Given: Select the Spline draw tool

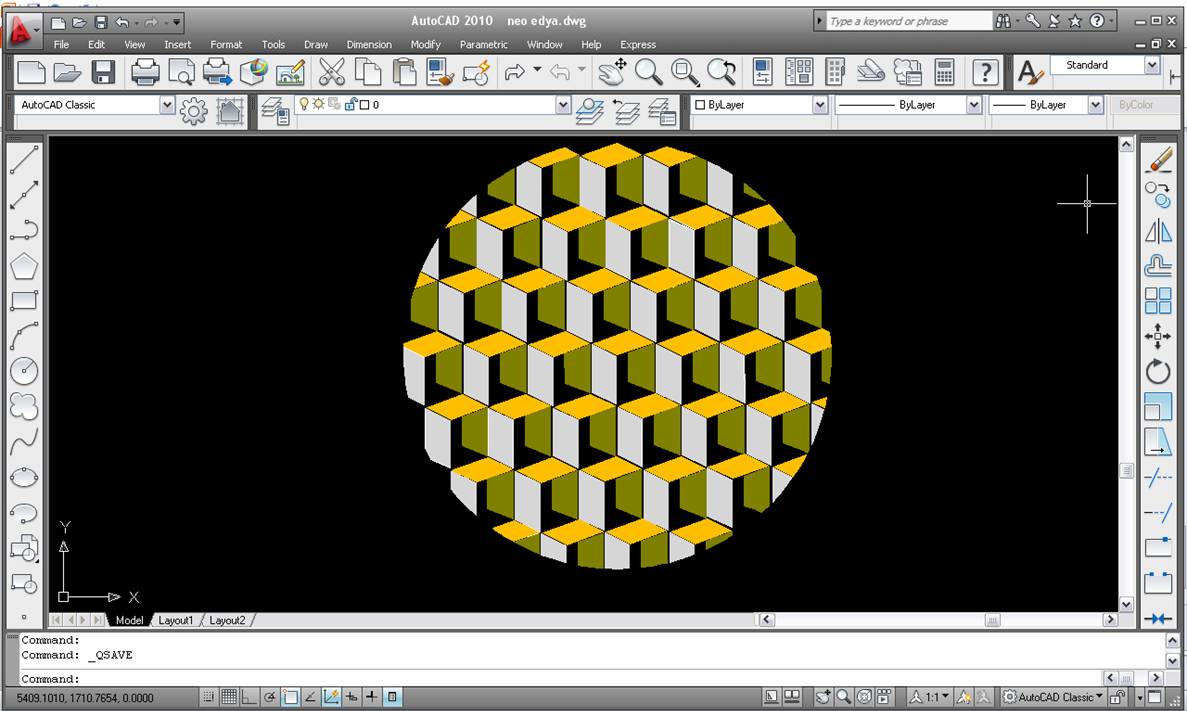Looking at the screenshot, I should click(x=23, y=441).
